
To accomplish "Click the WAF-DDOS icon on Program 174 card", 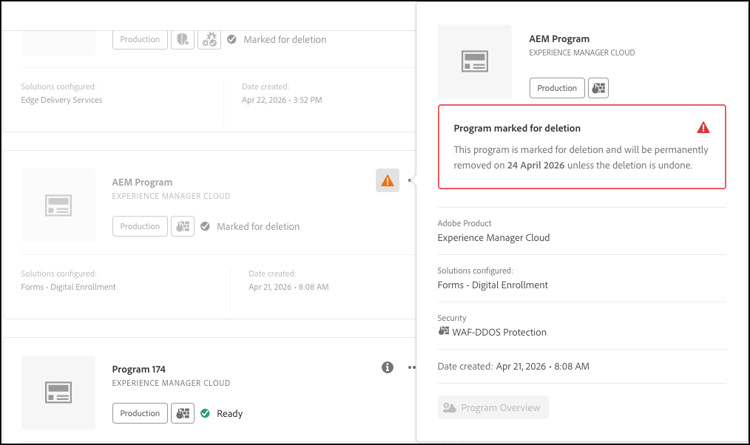I will coord(183,413).
